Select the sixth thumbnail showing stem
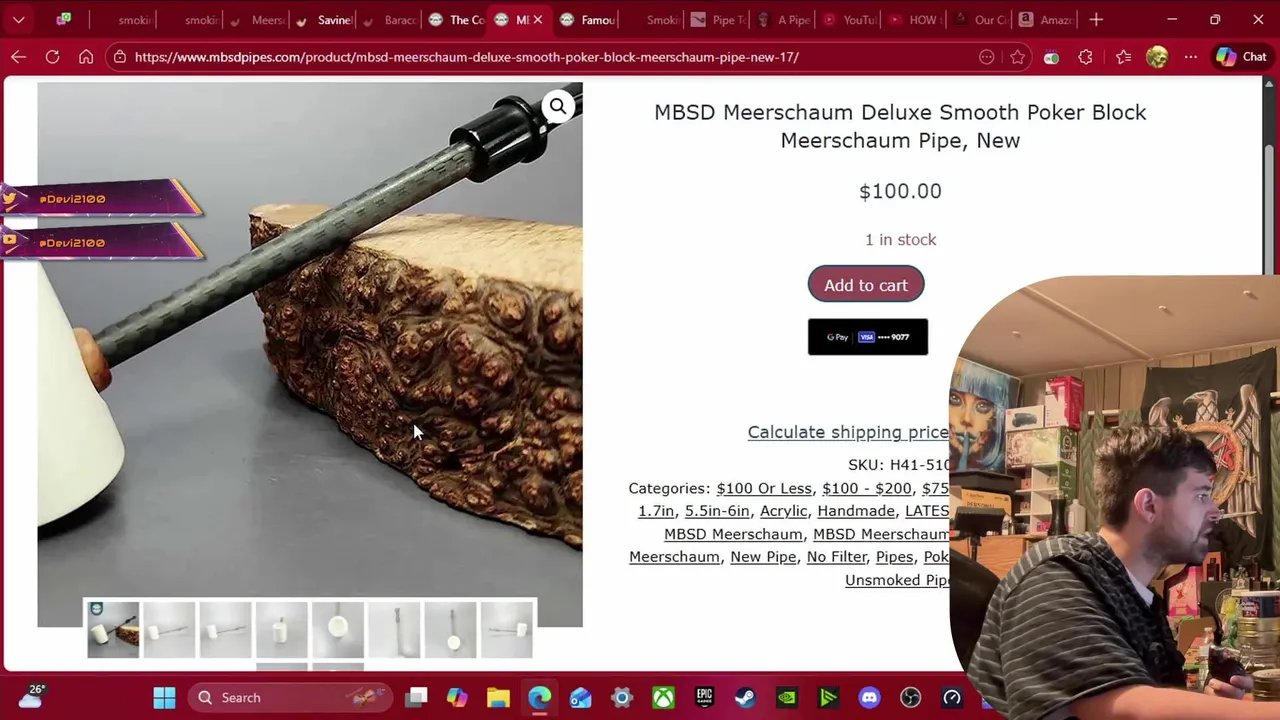Viewport: 1280px width, 720px height. [x=394, y=630]
